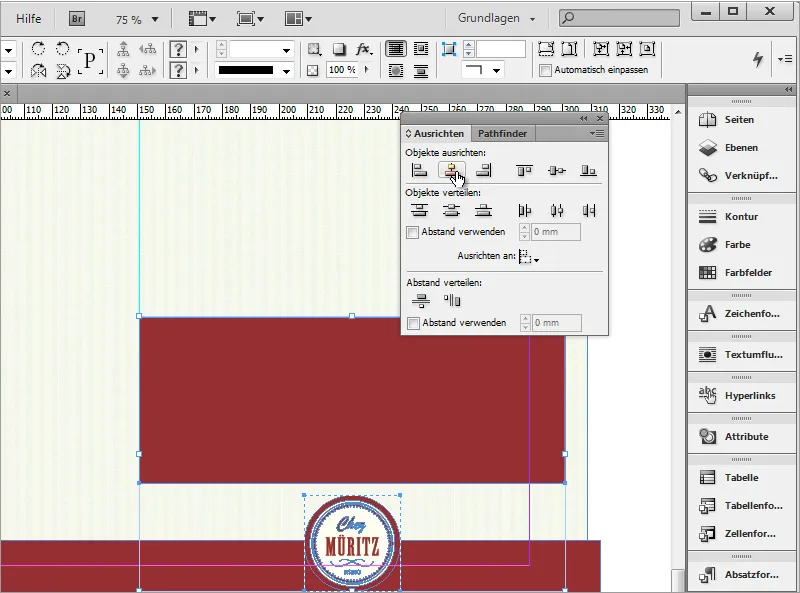Select the Chez Müritz logo on canvas

click(x=352, y=543)
